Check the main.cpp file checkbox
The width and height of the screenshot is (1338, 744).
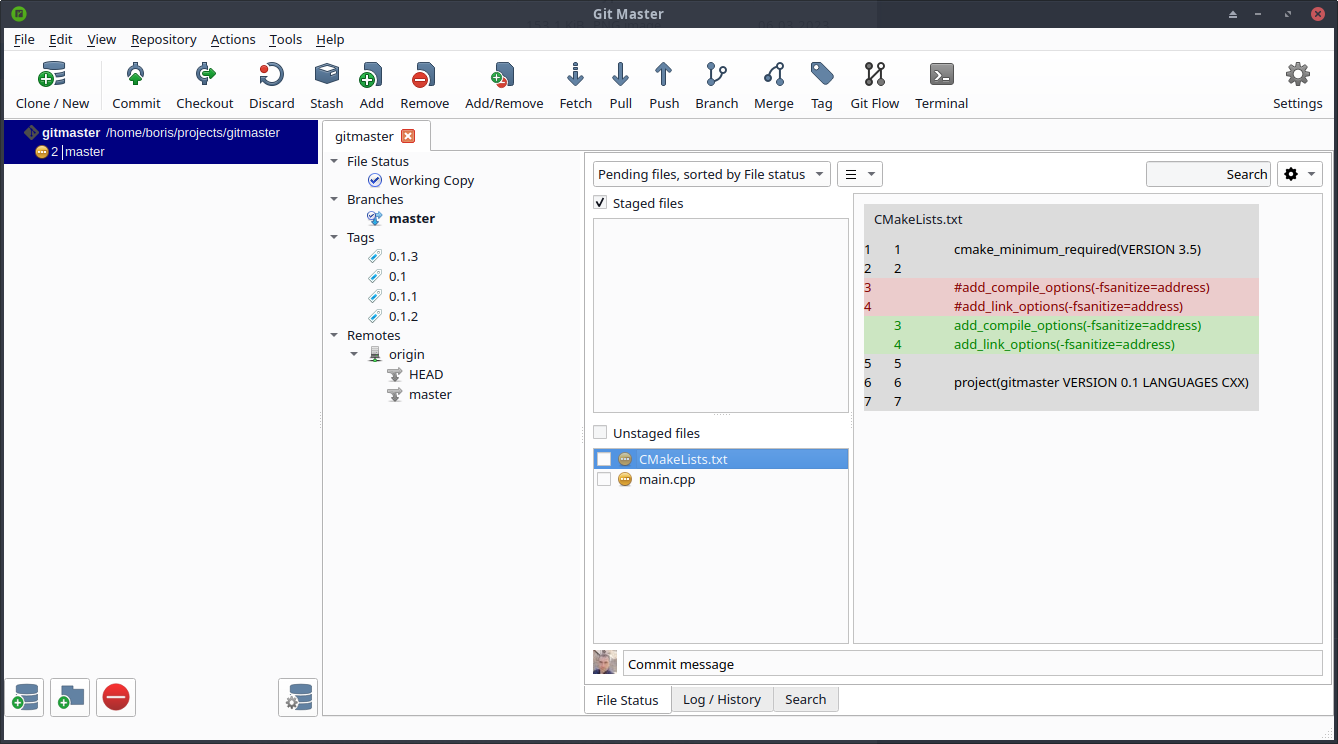pyautogui.click(x=604, y=479)
